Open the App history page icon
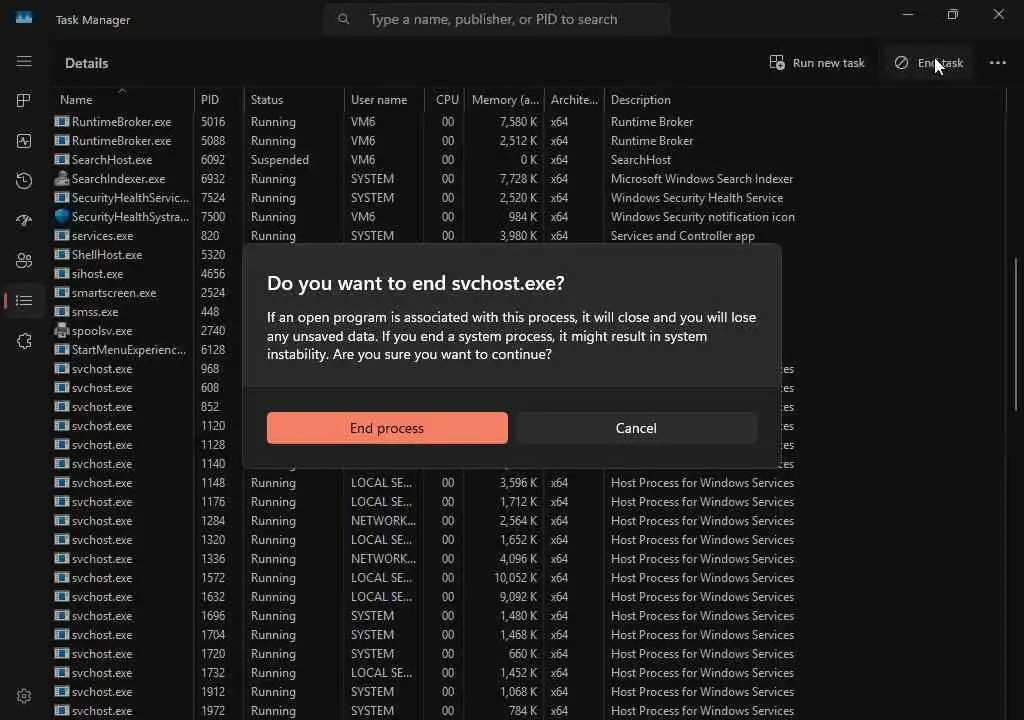This screenshot has width=1024, height=720. 24,181
